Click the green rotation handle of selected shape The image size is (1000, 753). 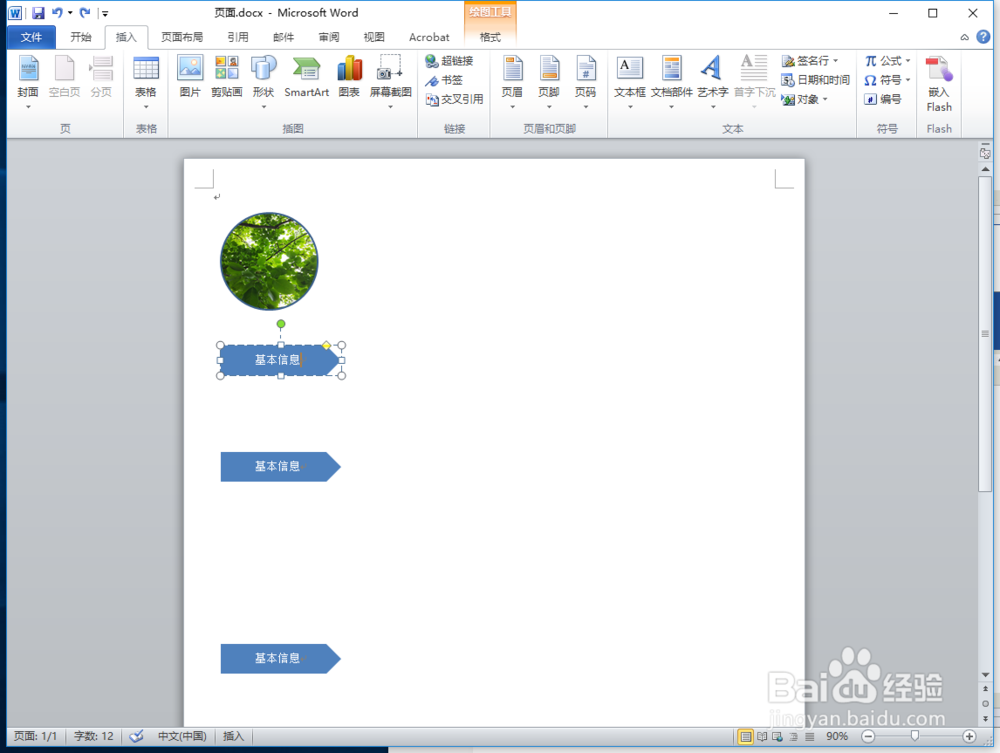coord(281,324)
